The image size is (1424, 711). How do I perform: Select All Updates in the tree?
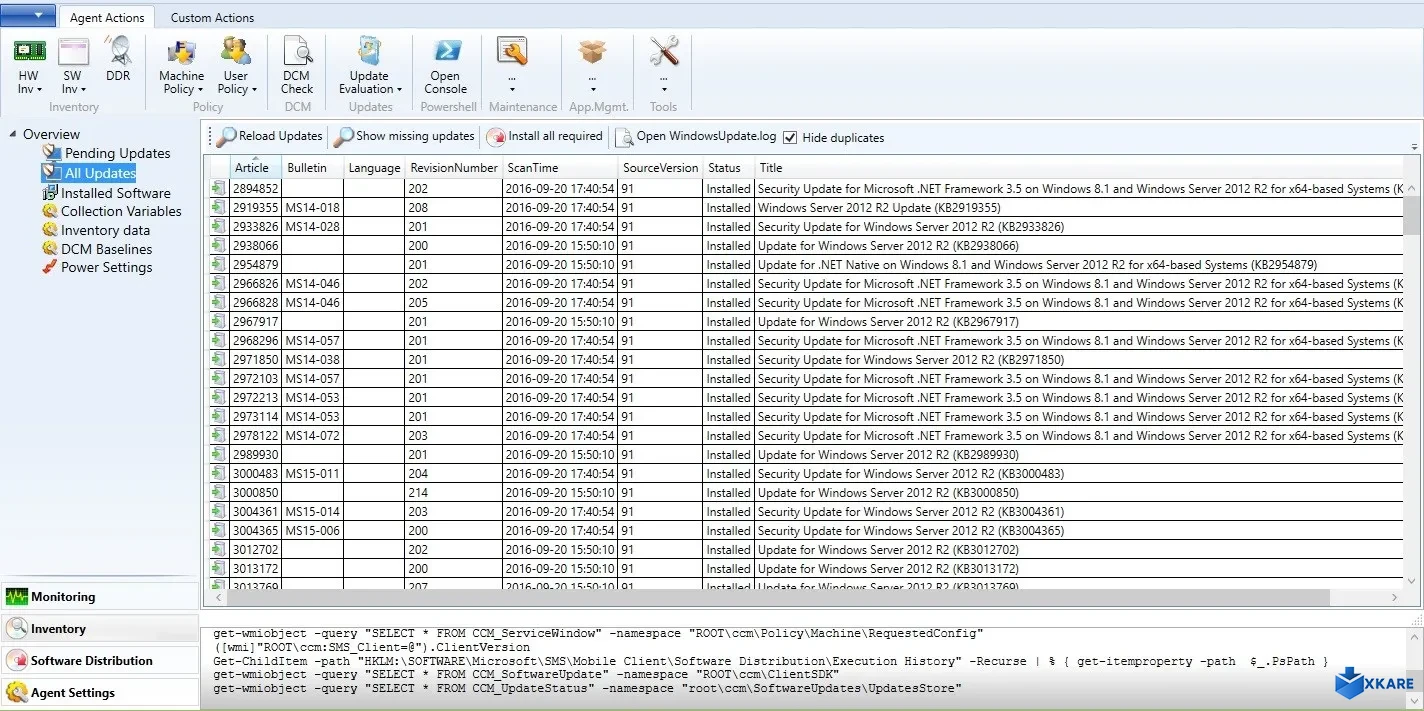coord(100,173)
